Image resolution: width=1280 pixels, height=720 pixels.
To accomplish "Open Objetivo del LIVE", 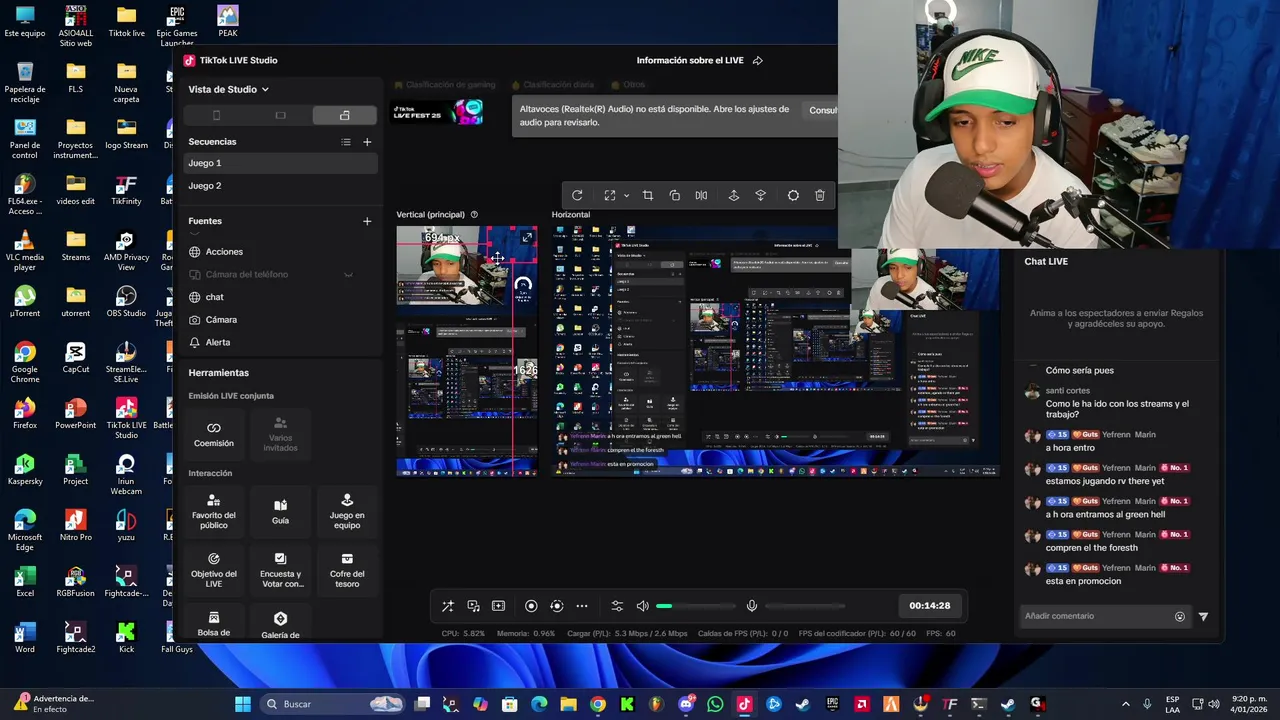I will click(x=214, y=570).
